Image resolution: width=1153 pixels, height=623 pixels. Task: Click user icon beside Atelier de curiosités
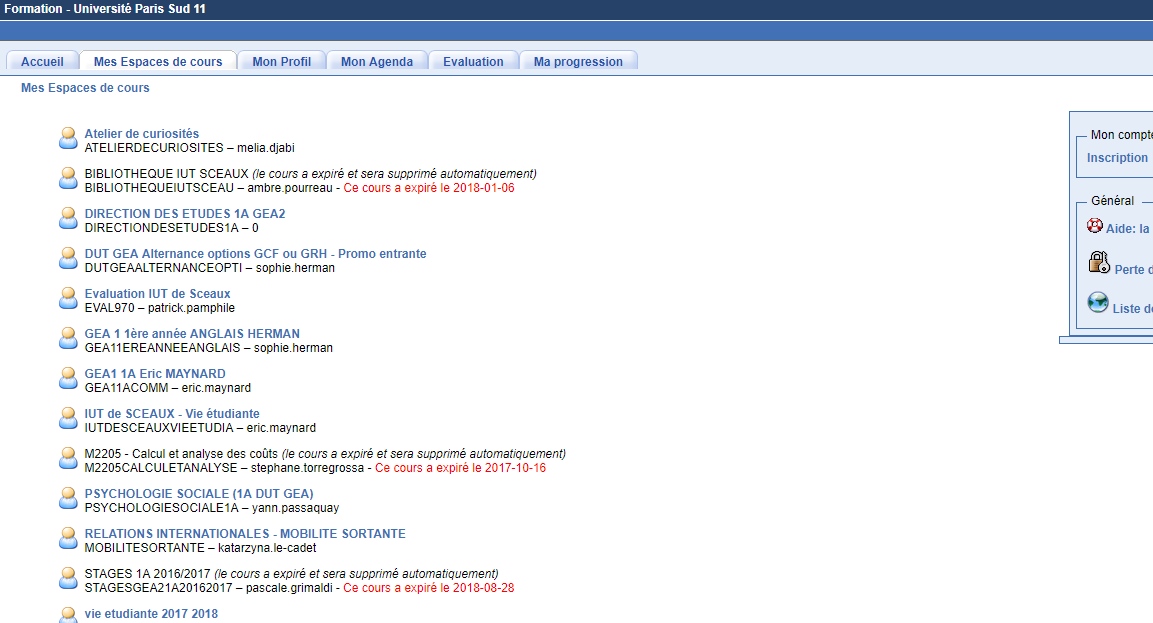(68, 138)
